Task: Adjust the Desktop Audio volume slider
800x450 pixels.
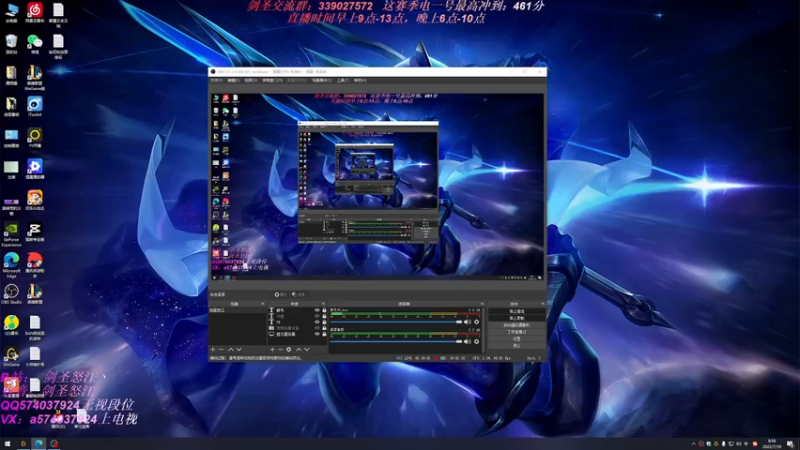Action: [396, 341]
